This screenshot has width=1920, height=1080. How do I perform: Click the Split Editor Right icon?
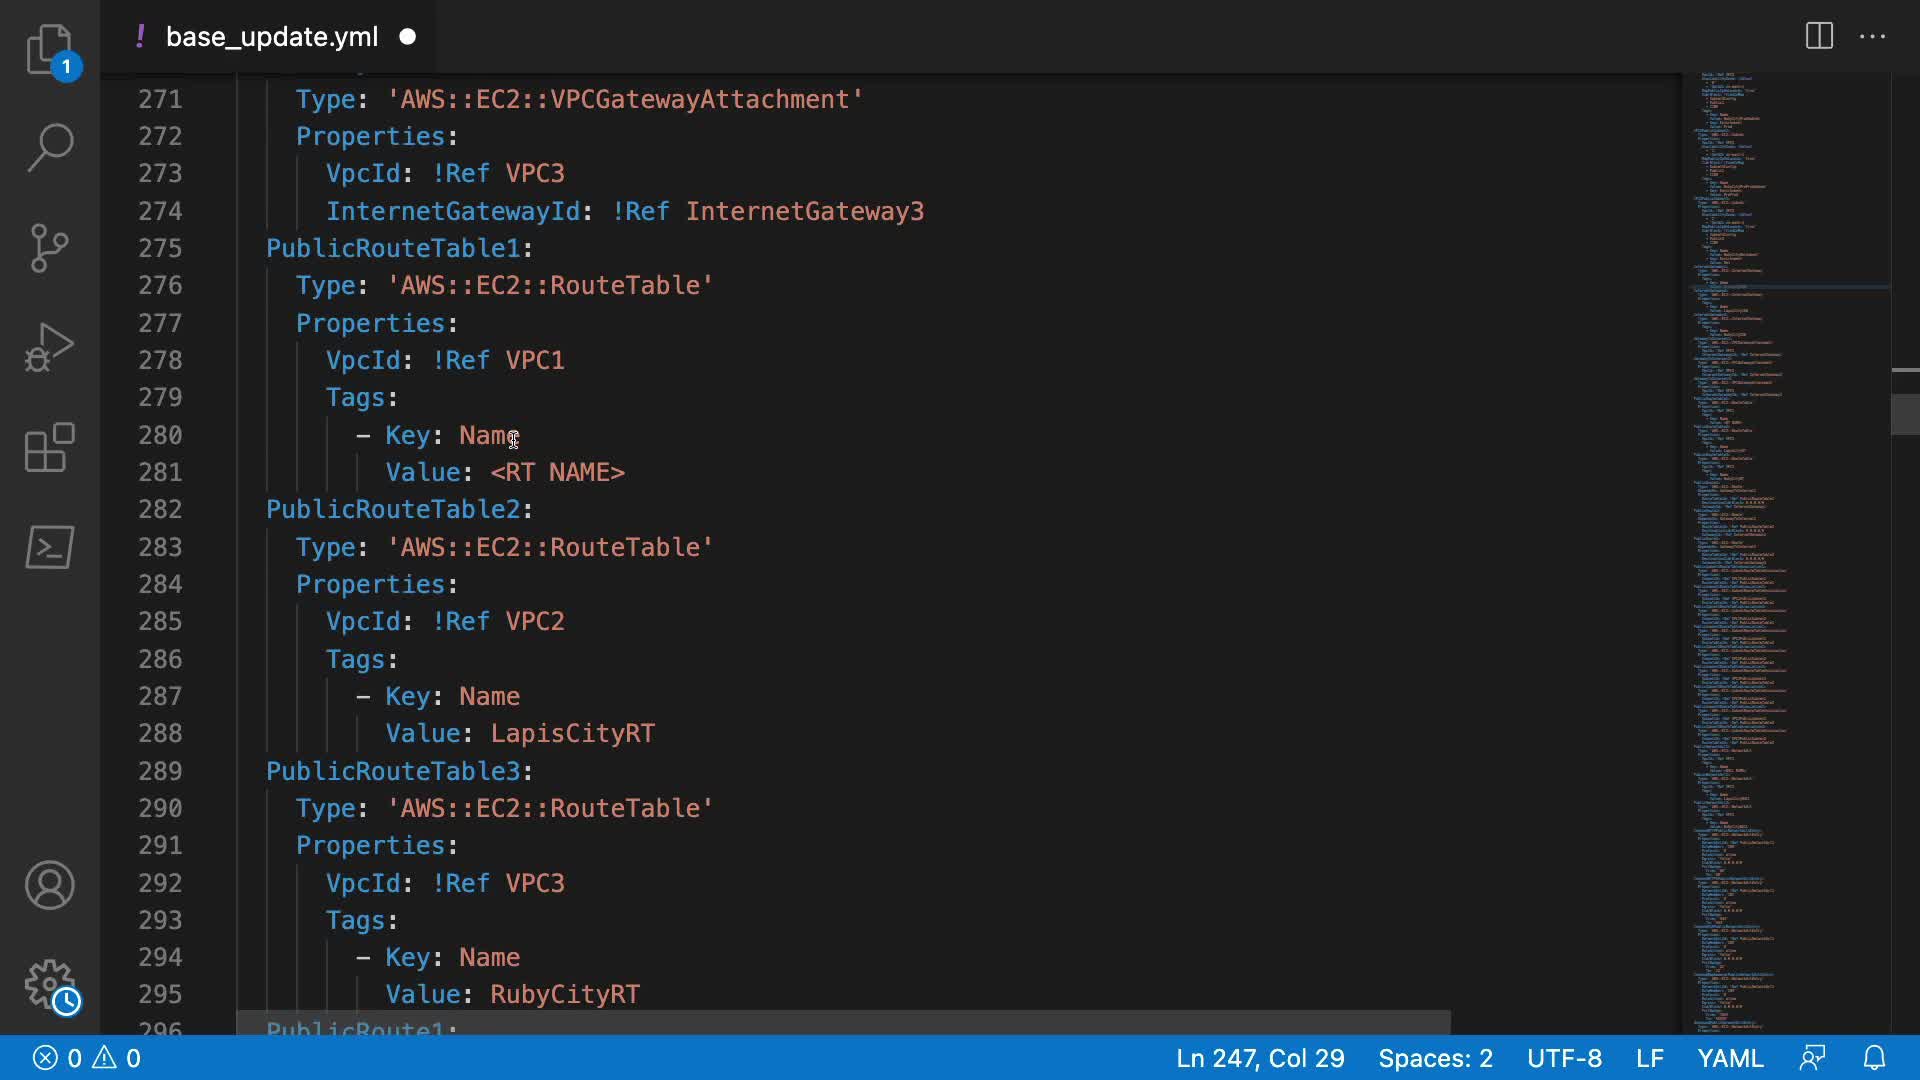pos(1819,37)
